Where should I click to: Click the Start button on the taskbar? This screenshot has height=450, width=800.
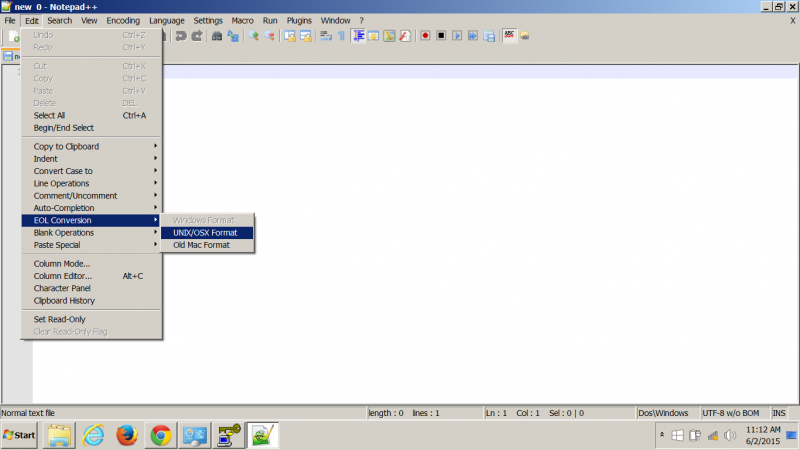19,435
